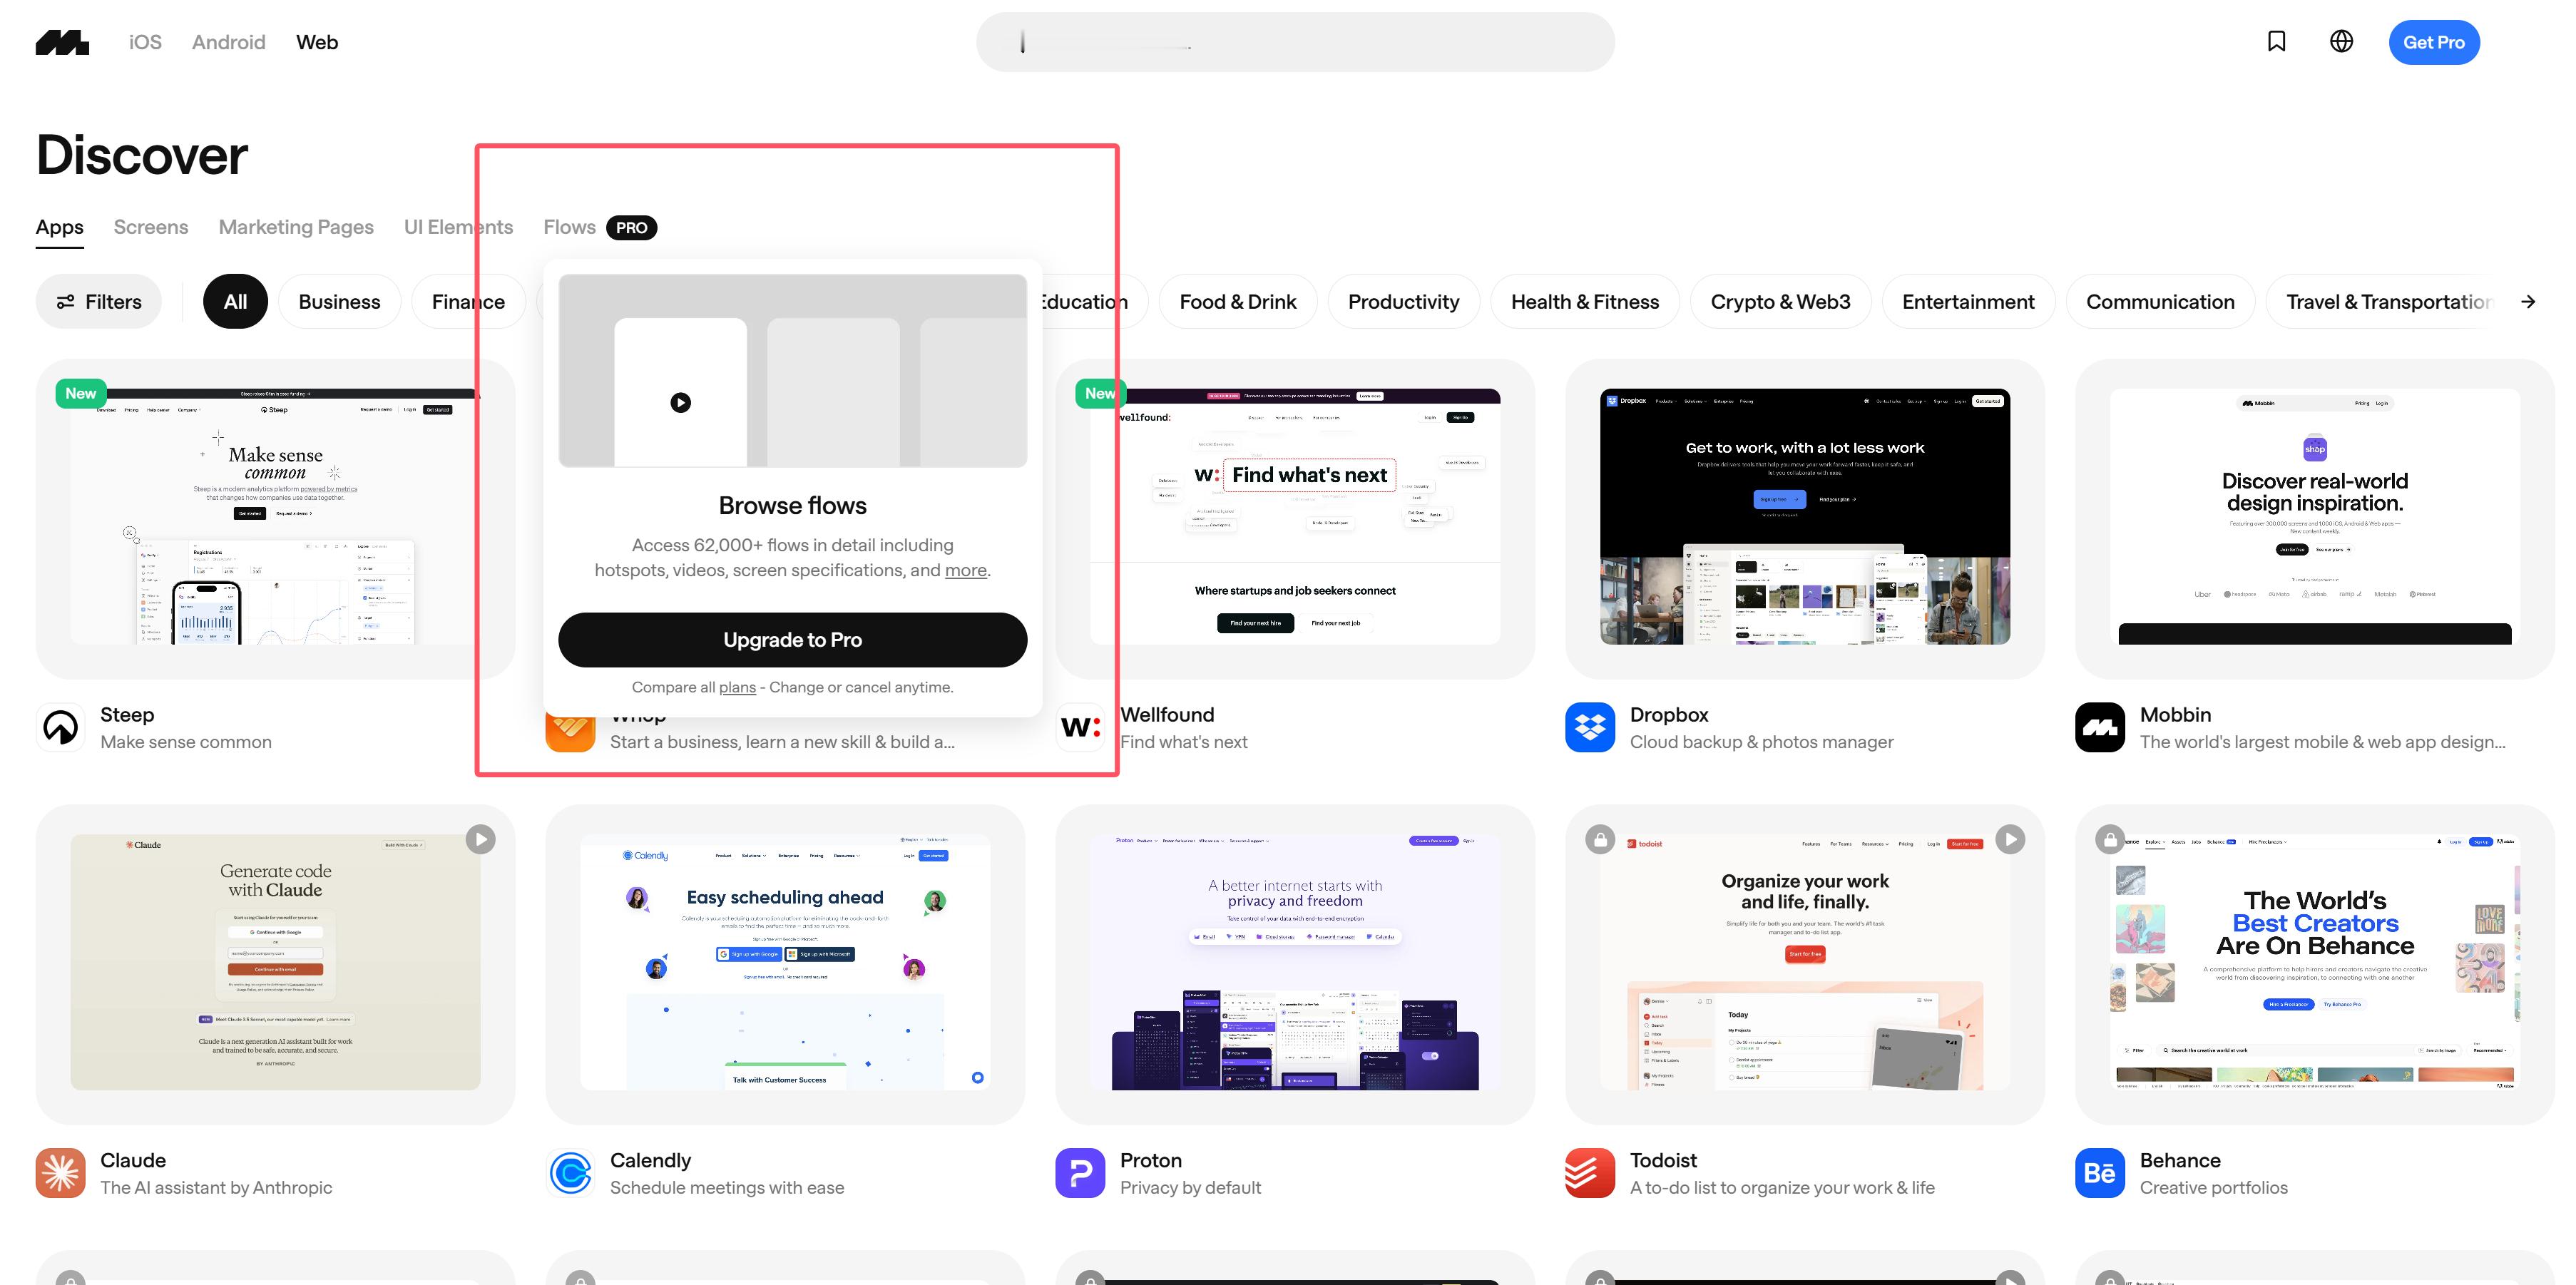This screenshot has width=2576, height=1285.
Task: Select the All category chip
Action: (235, 301)
